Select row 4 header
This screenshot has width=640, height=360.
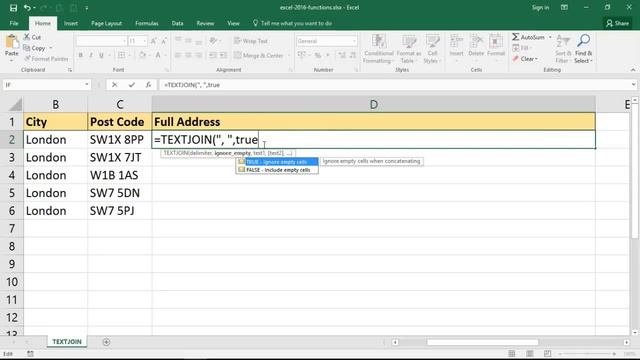coord(11,175)
